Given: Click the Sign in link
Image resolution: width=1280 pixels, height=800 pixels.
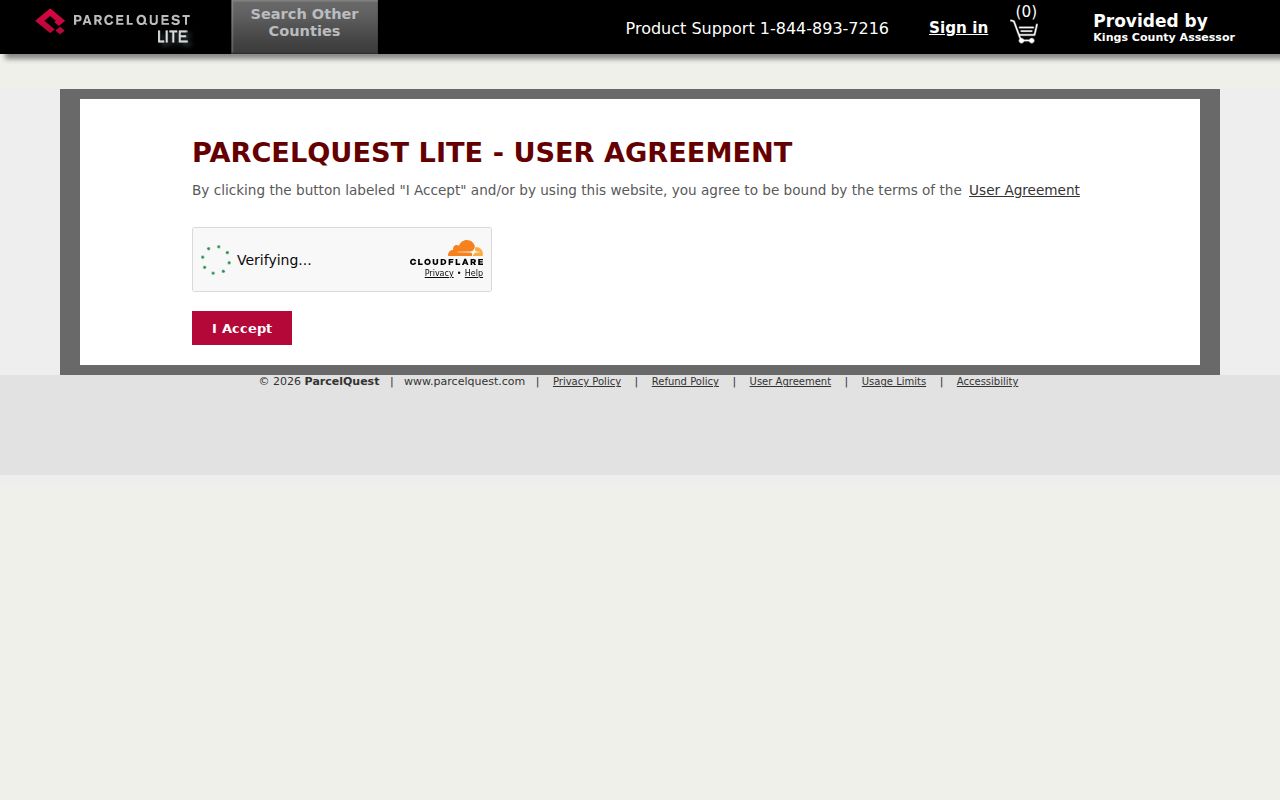Looking at the screenshot, I should tap(958, 28).
